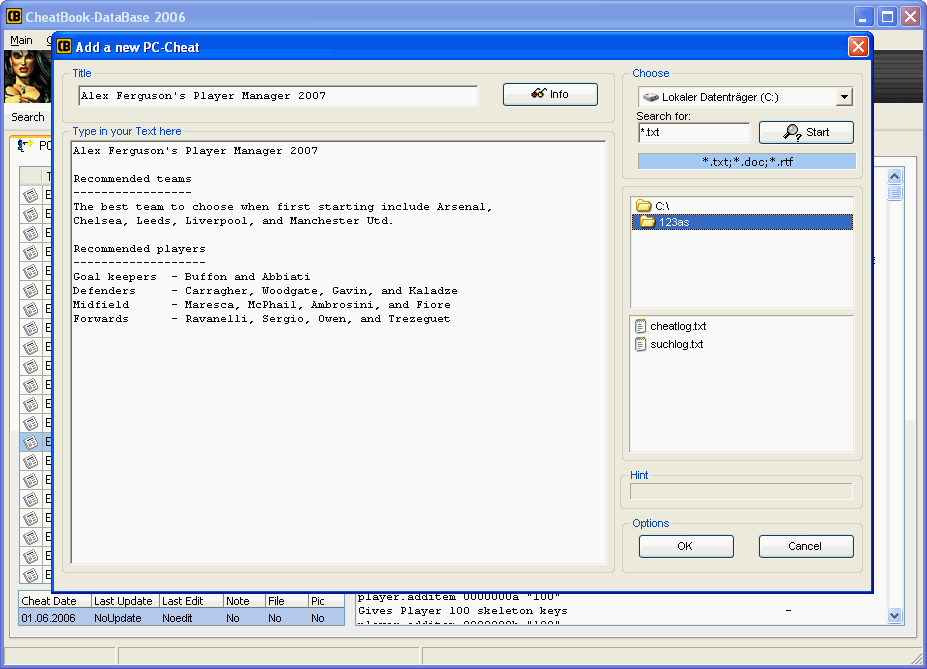Open the Main menu
Screen dimensions: 927x669
click(x=21, y=40)
